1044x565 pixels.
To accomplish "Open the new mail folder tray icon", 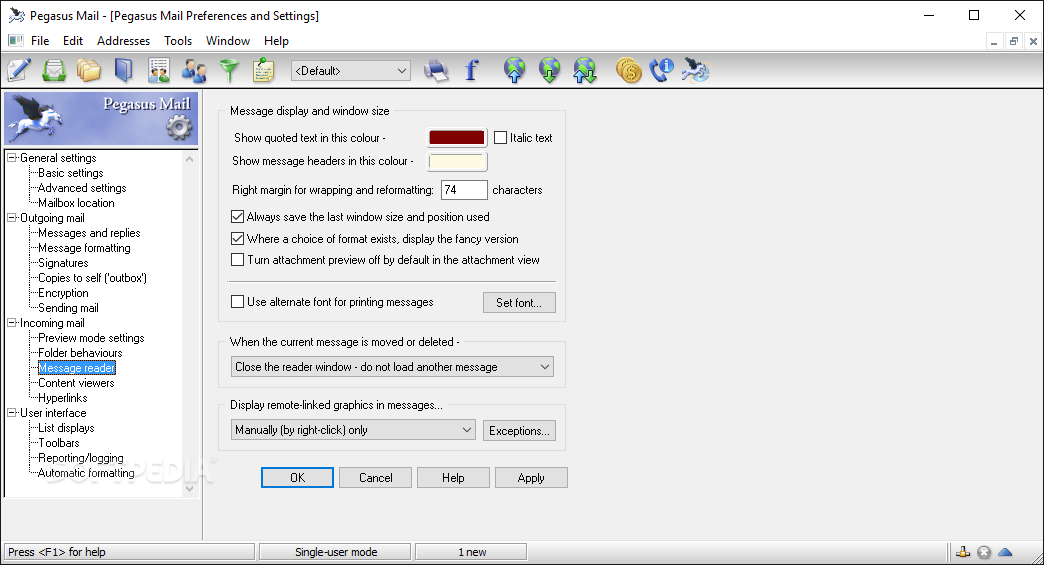I will click(54, 70).
